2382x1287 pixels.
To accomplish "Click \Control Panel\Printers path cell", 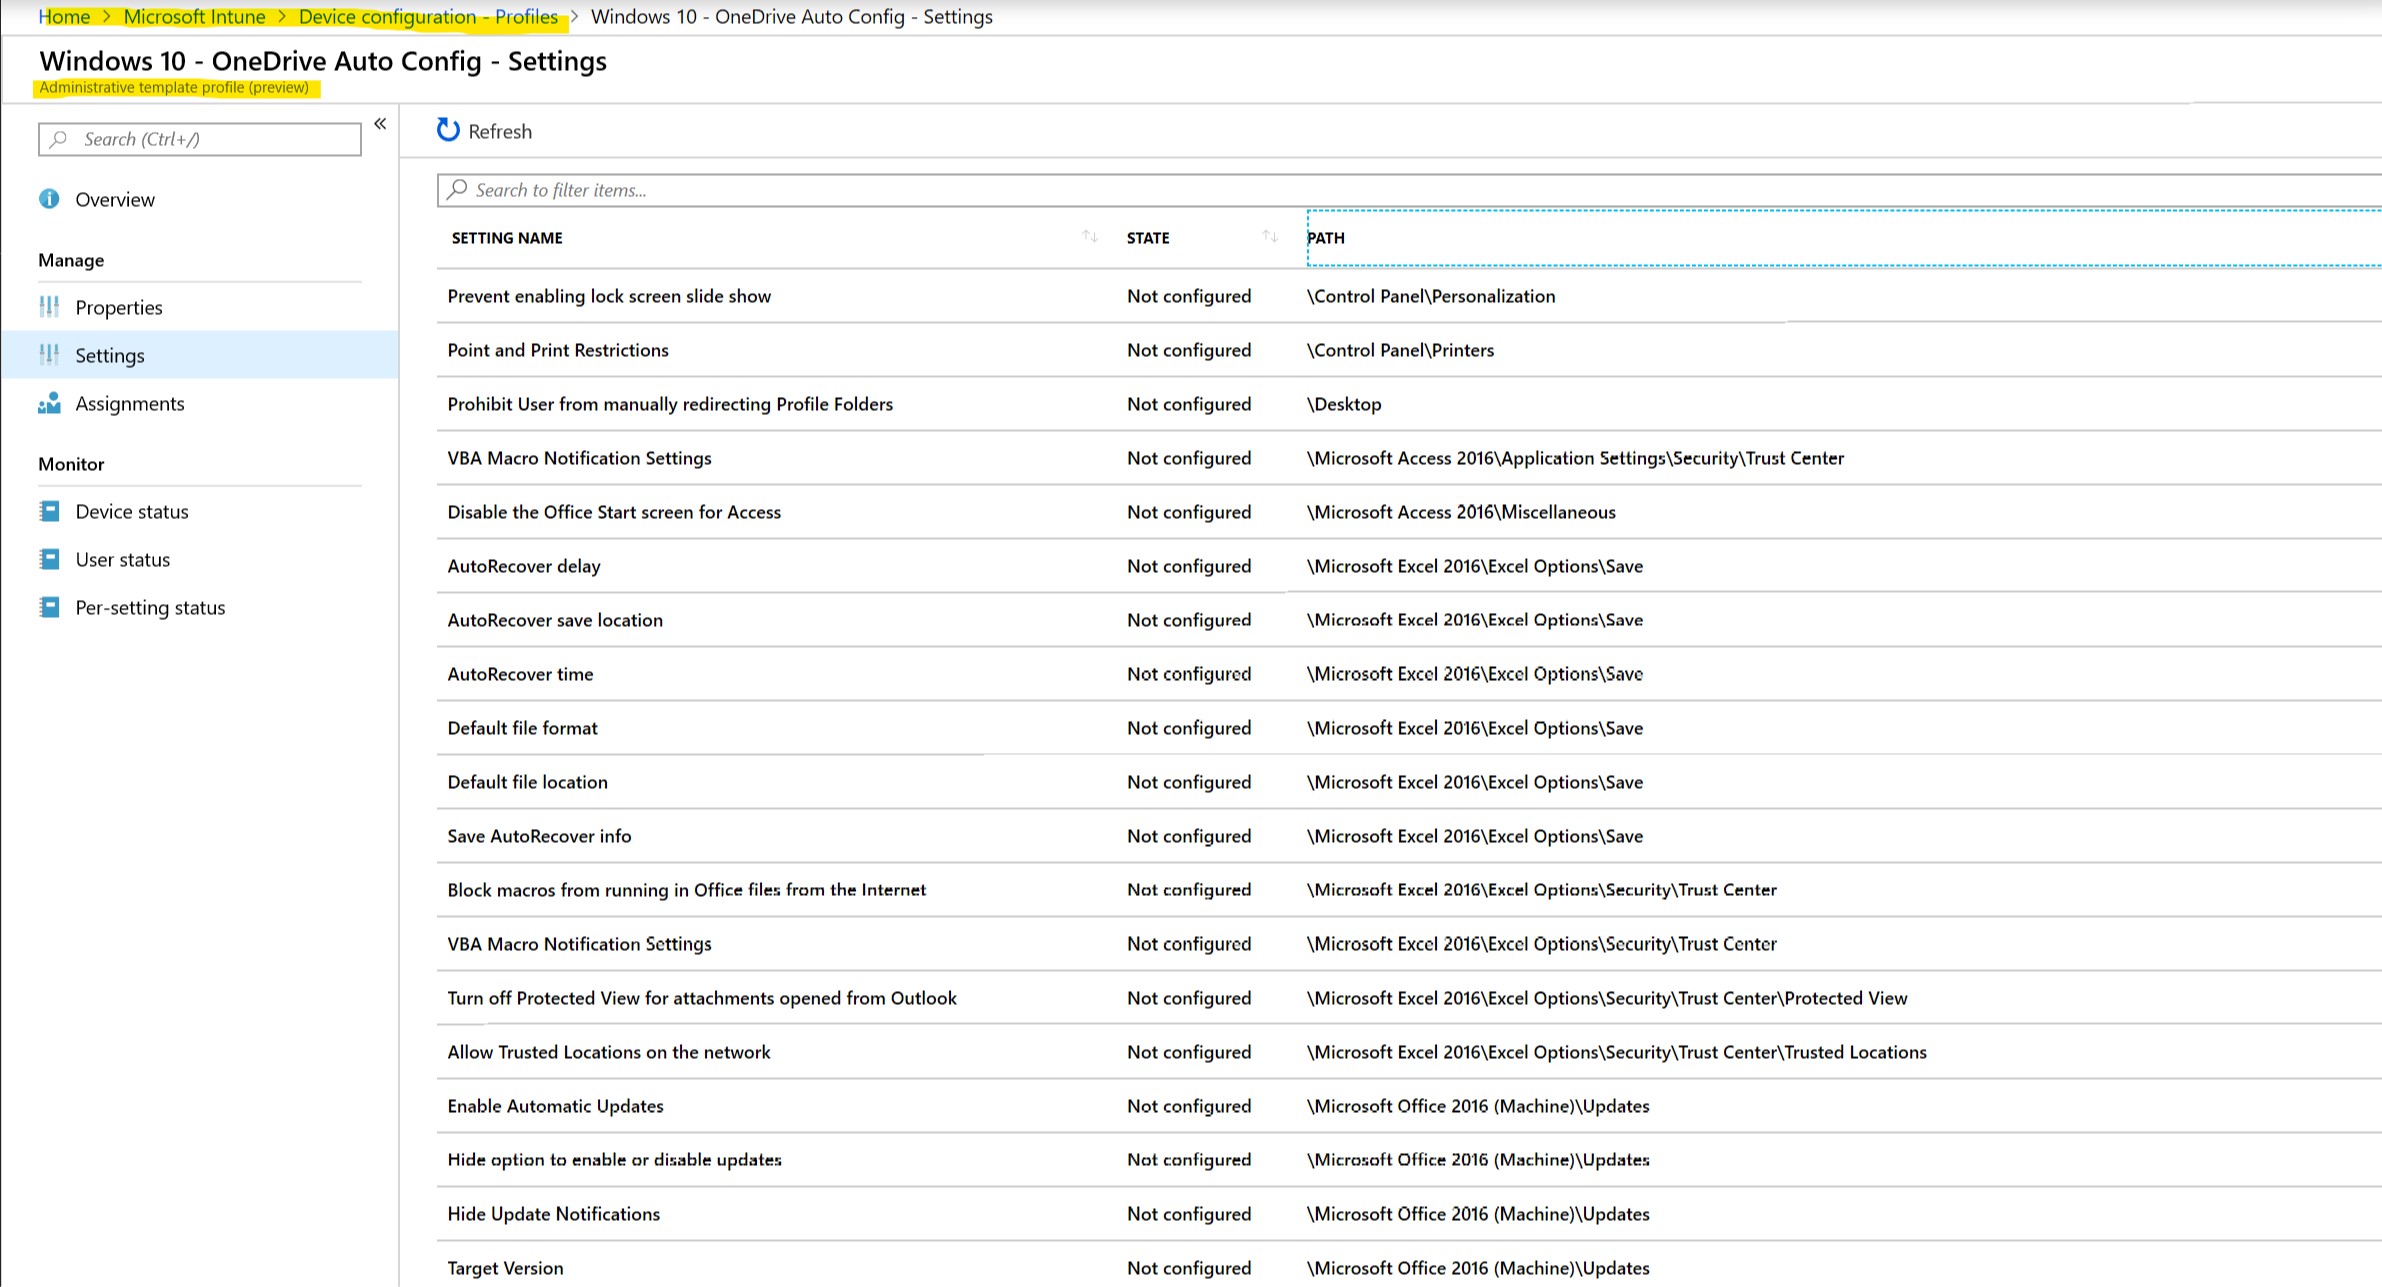I will point(1400,350).
